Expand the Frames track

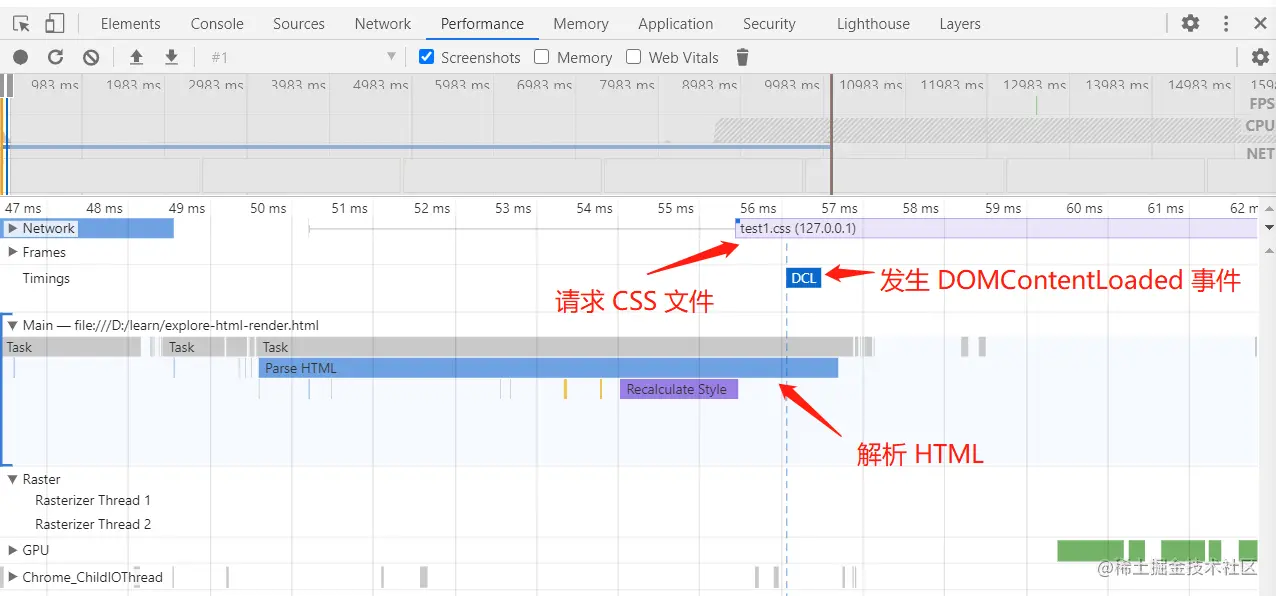point(13,252)
